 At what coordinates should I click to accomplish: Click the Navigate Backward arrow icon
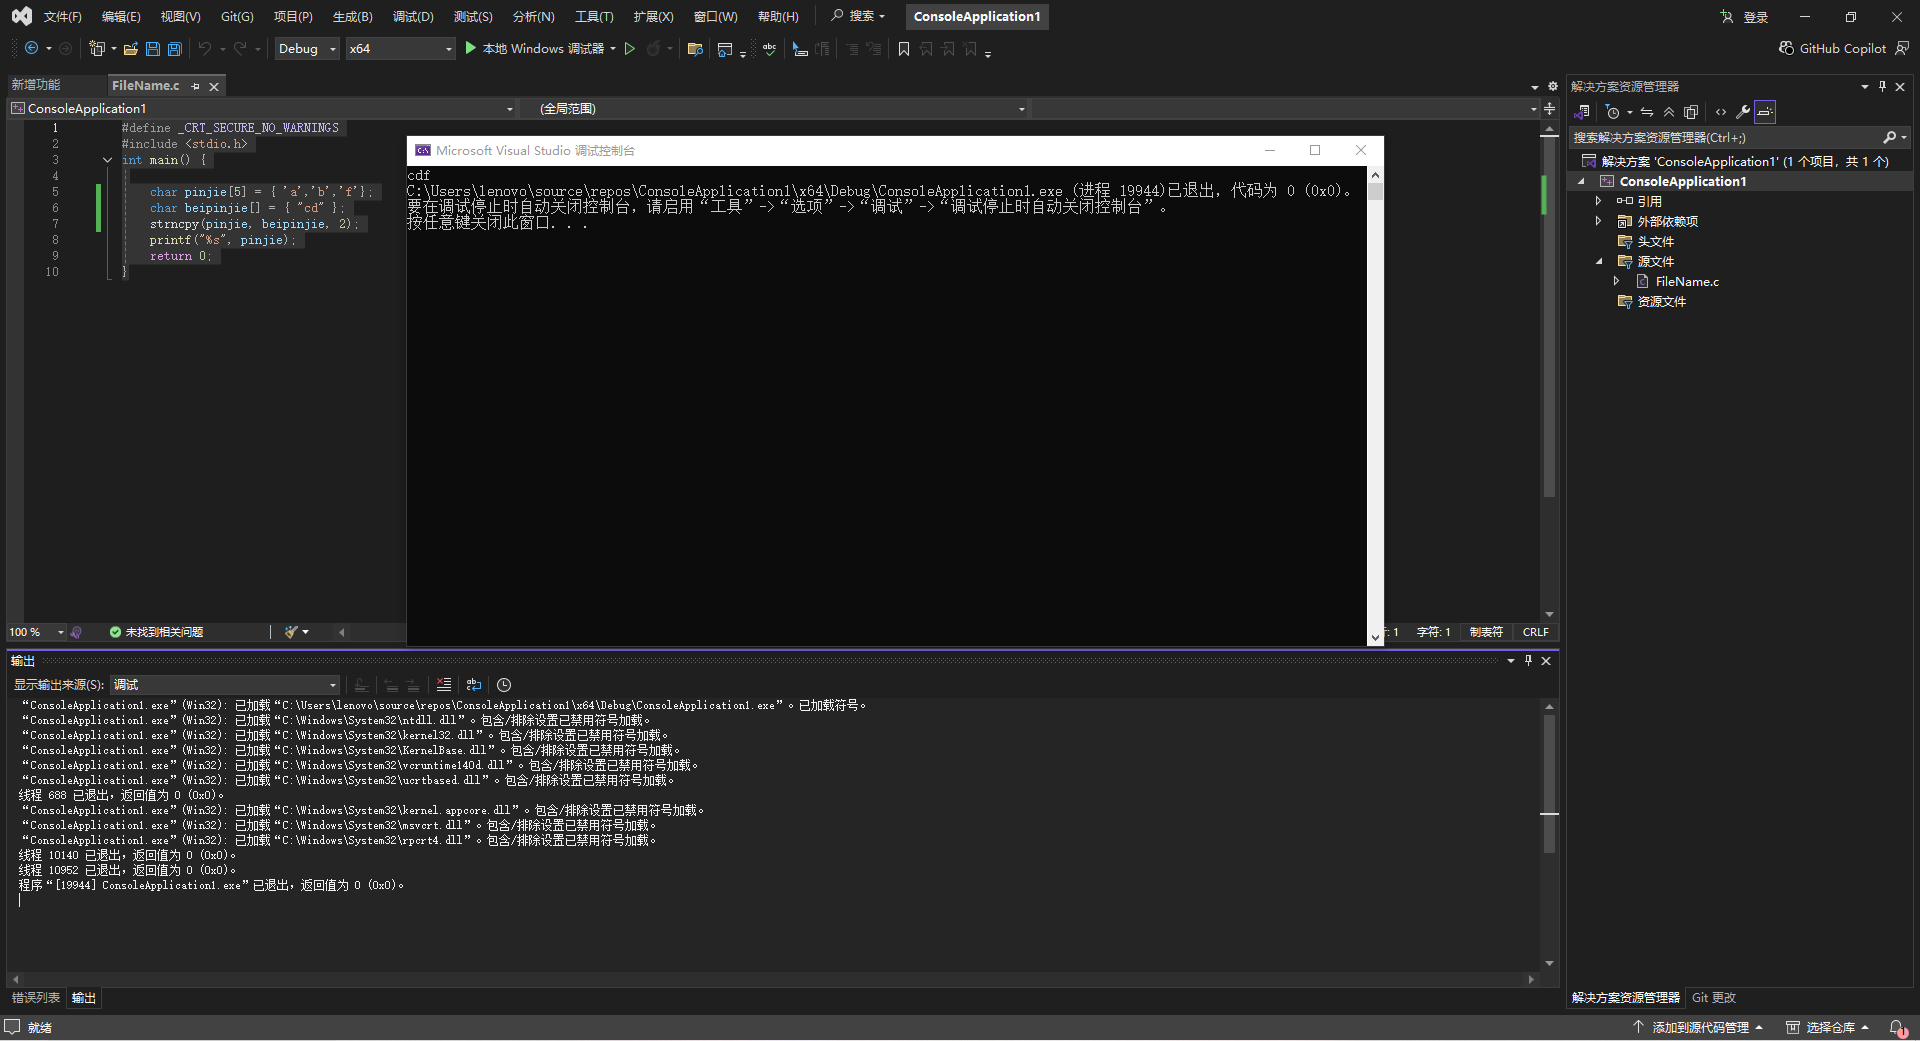(x=32, y=48)
